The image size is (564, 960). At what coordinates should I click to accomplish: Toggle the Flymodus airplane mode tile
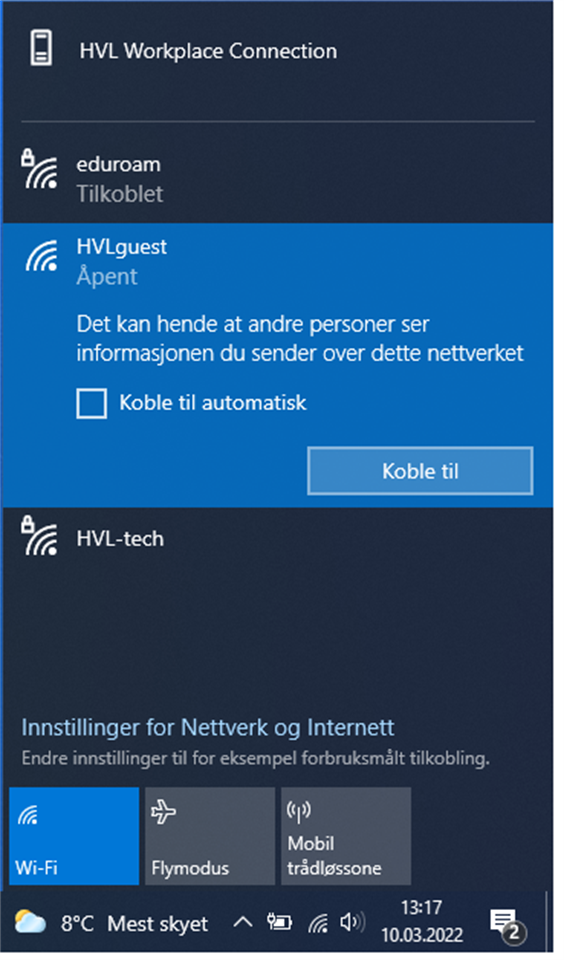pyautogui.click(x=210, y=836)
